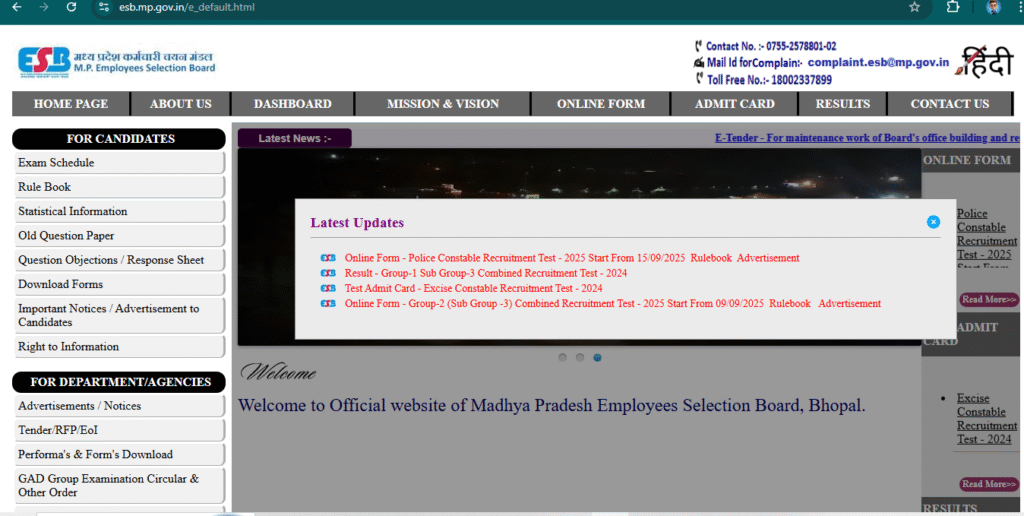Open RESULTS in the navigation bar
This screenshot has width=1024, height=516.
click(842, 104)
